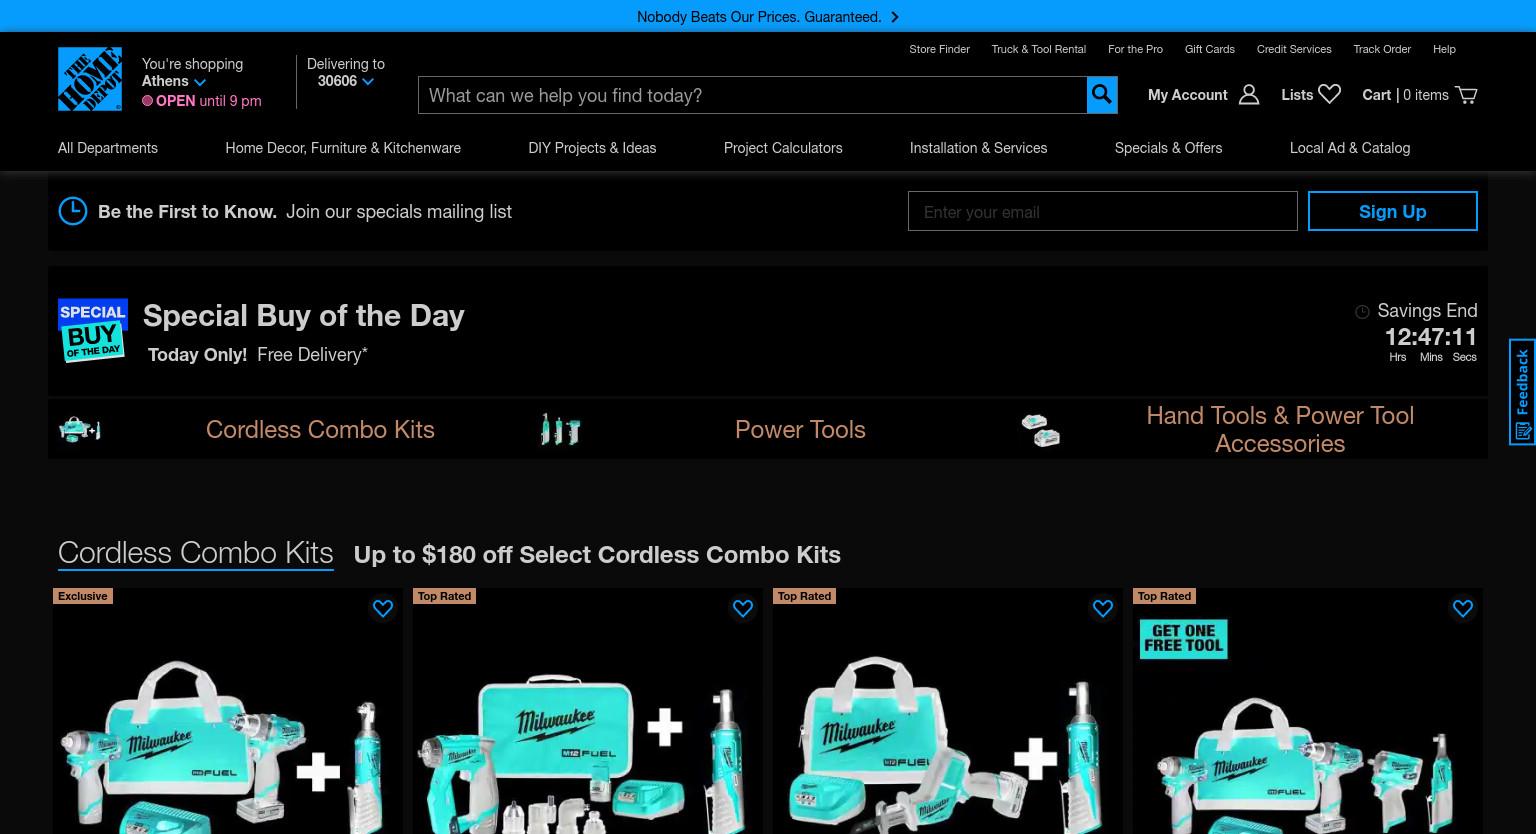Click the Hand Tools accessories batteries thumbnail
Image resolution: width=1536 pixels, height=834 pixels.
(x=1040, y=430)
